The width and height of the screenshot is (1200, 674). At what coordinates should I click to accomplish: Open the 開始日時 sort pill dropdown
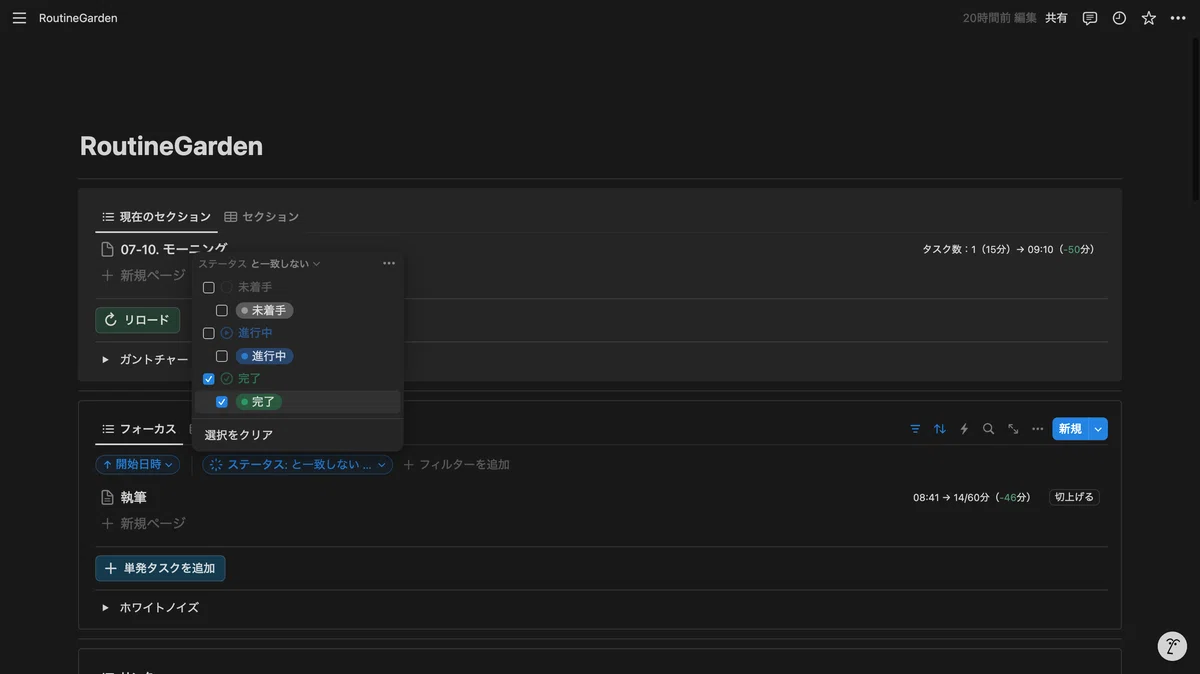tap(138, 464)
